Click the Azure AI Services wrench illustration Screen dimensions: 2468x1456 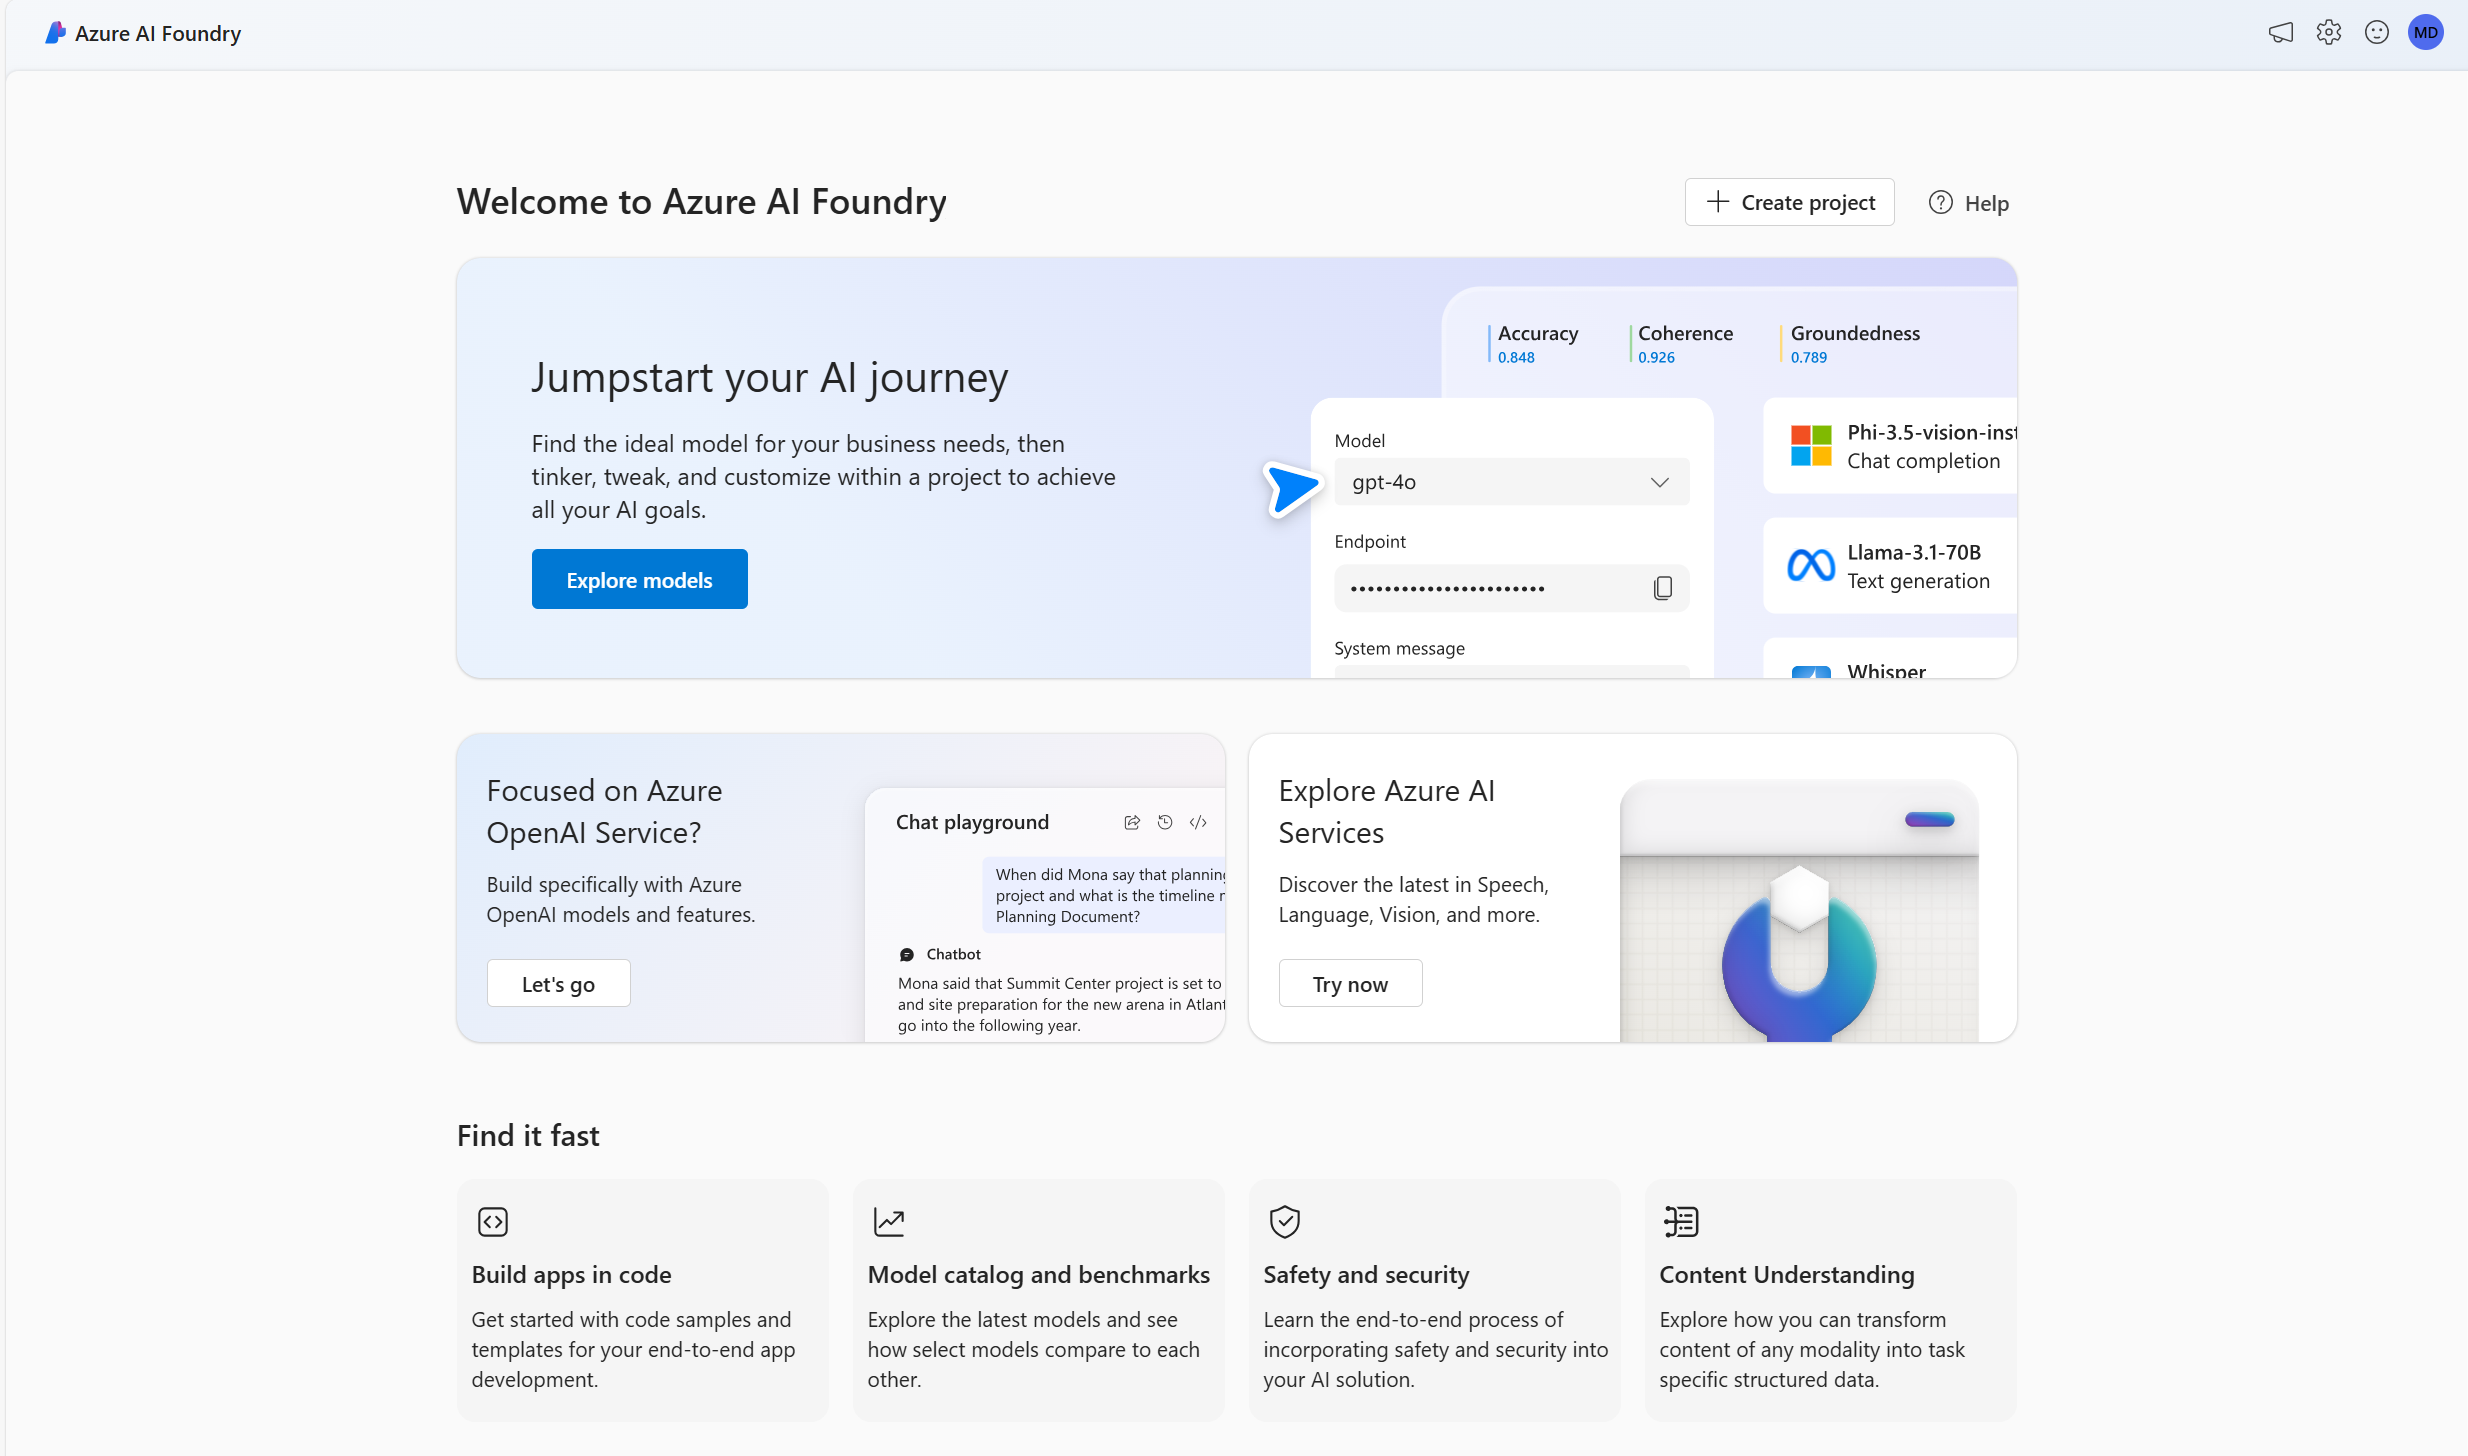(1799, 911)
